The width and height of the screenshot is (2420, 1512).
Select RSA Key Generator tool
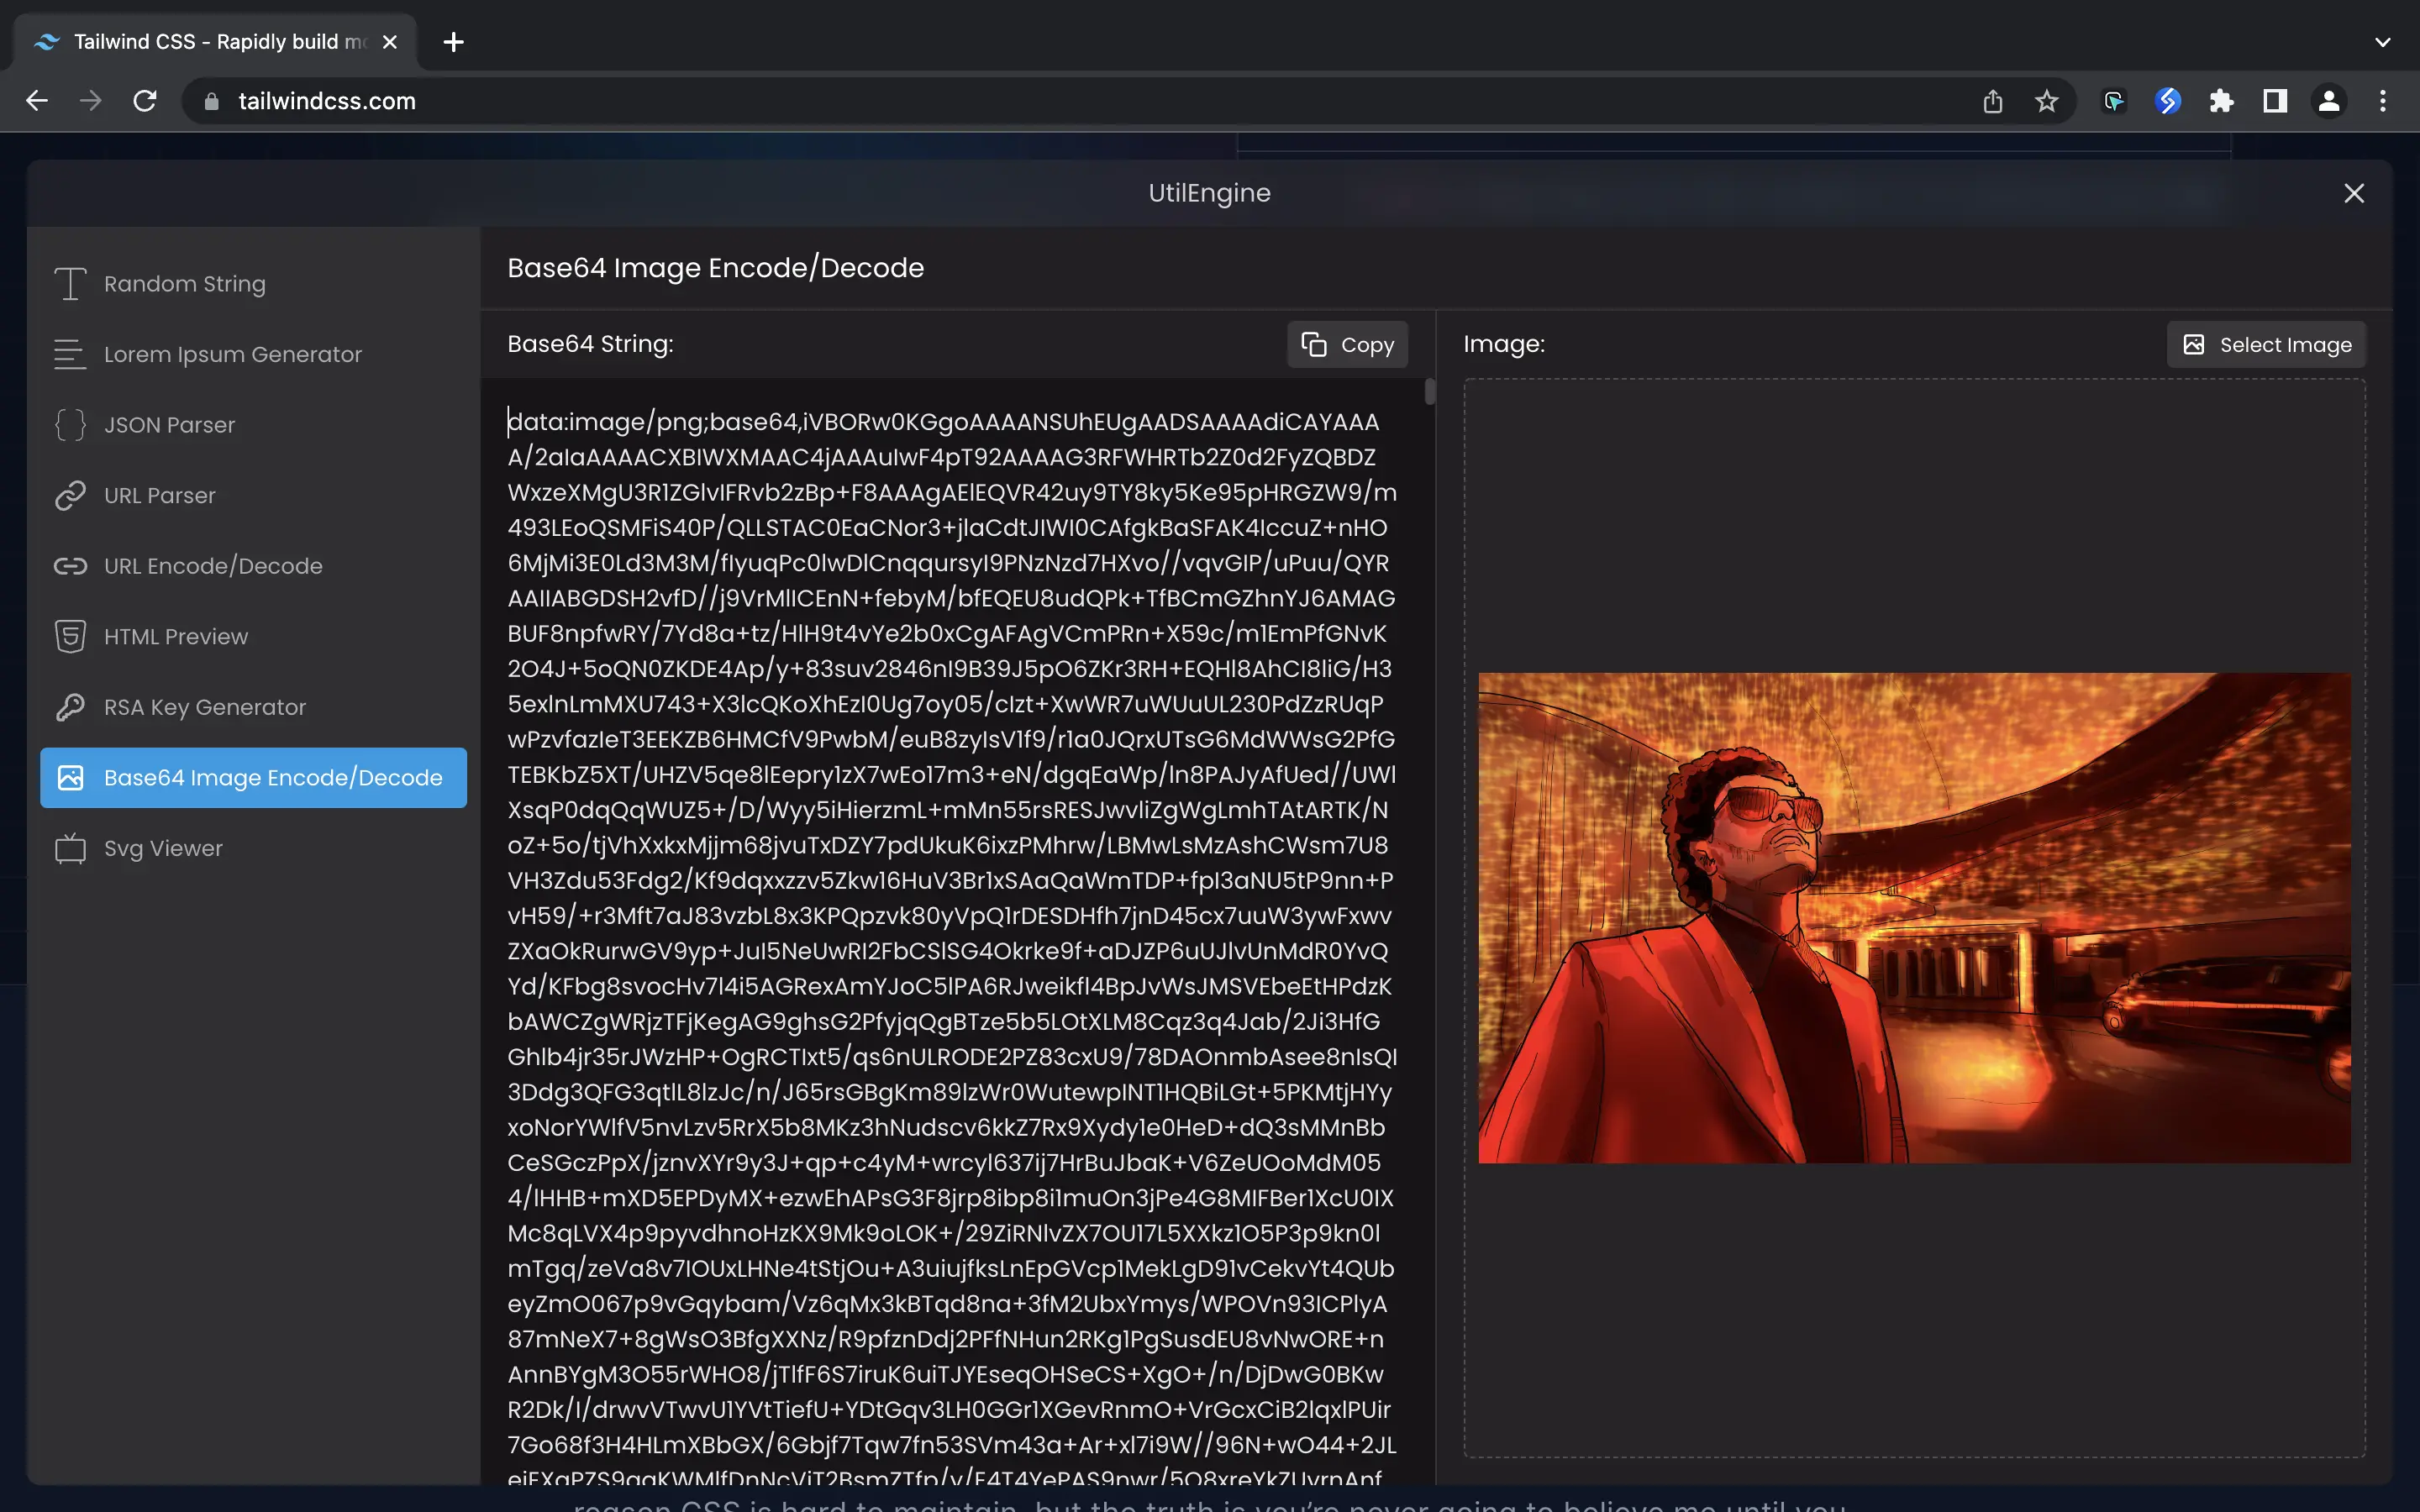[204, 707]
